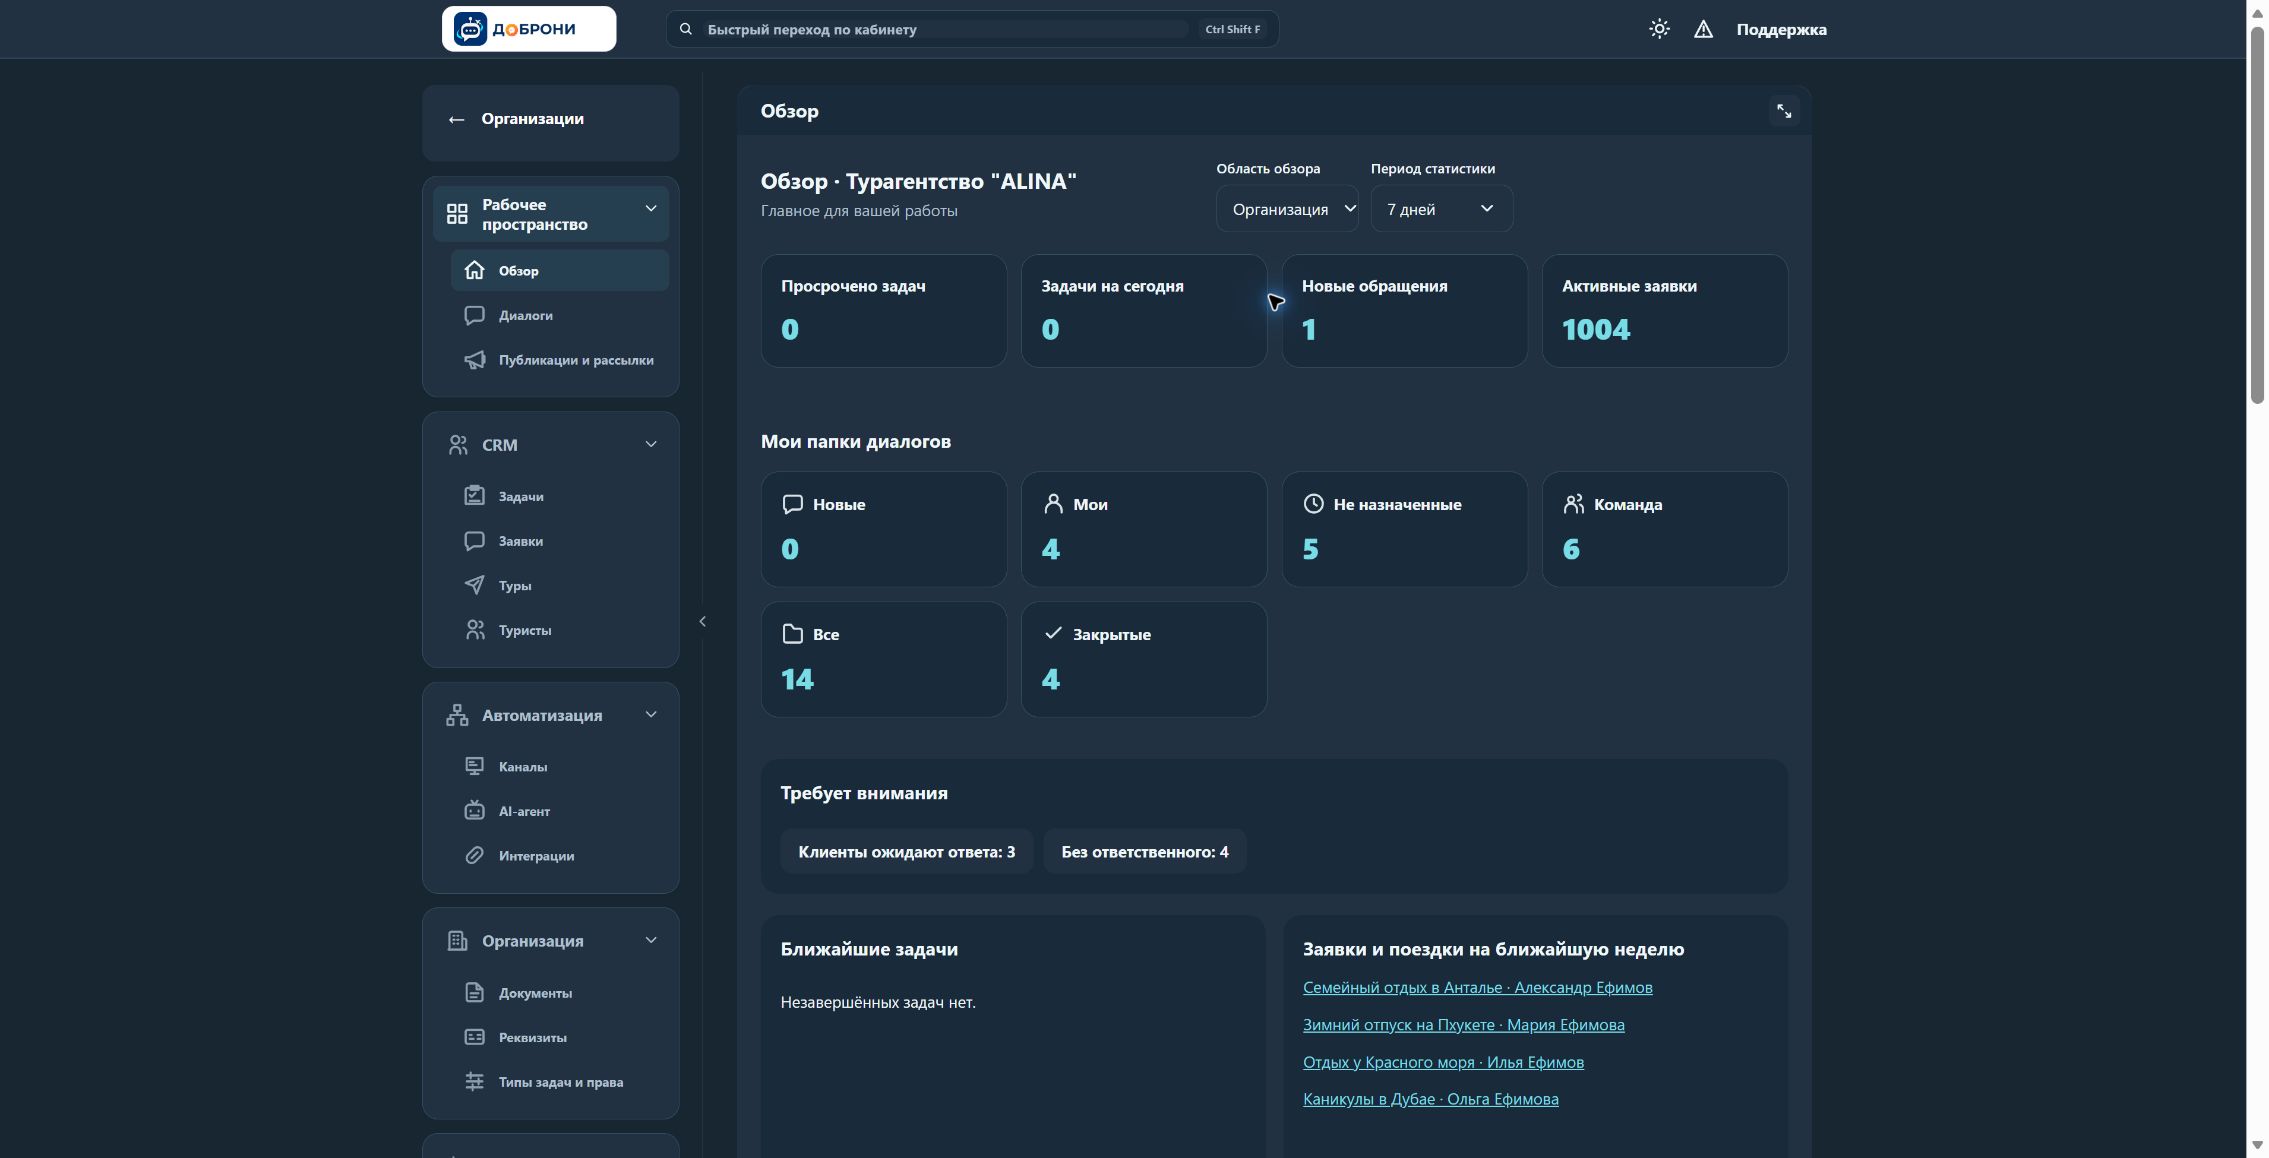Collapse the Автоматизация section chevron

coord(651,714)
